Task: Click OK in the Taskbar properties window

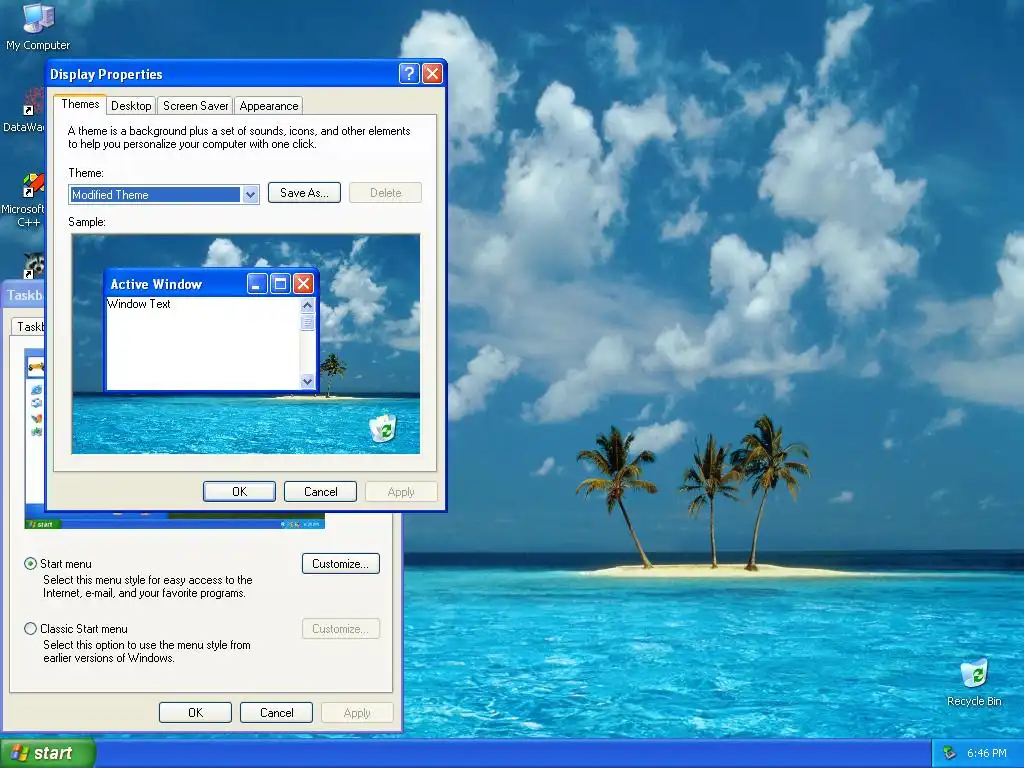Action: (x=195, y=712)
